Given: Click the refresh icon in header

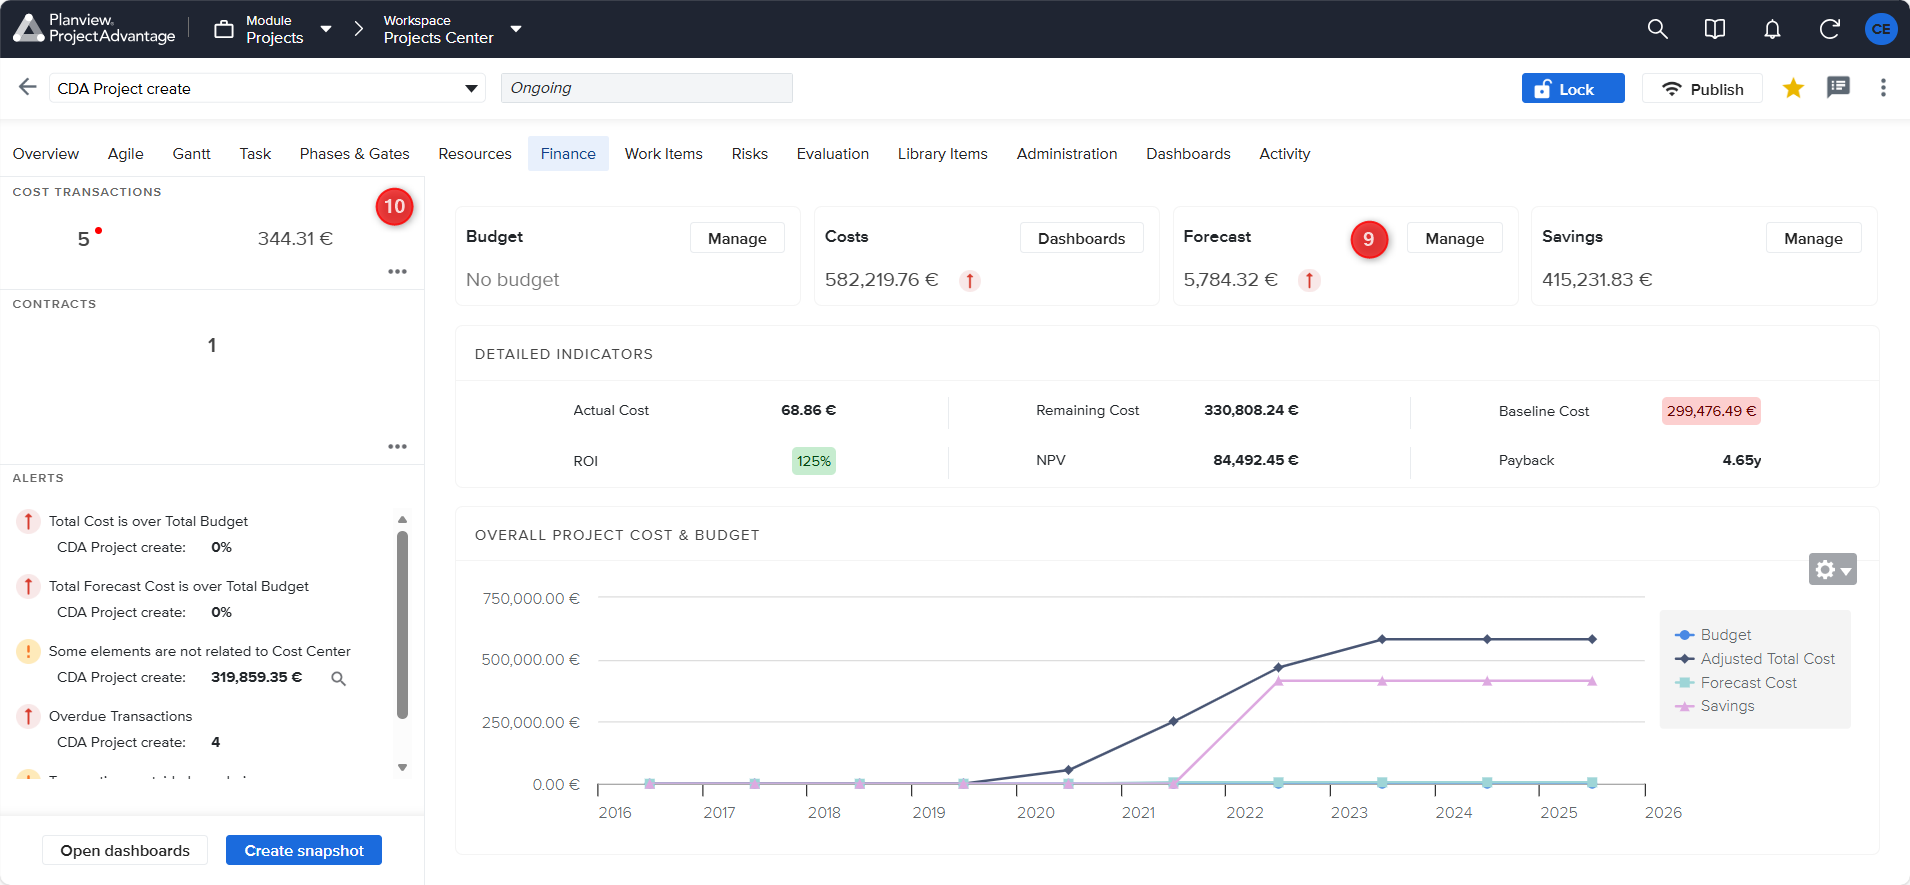Looking at the screenshot, I should (1829, 29).
